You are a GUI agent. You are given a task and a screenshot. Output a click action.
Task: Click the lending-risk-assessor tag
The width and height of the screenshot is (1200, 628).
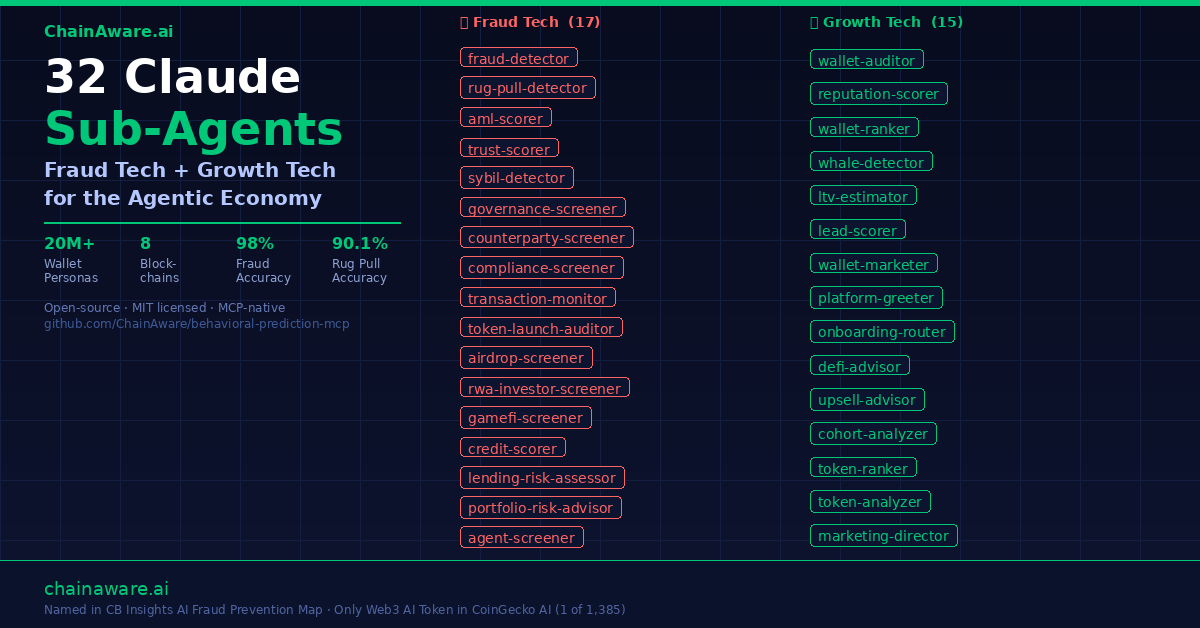coord(542,478)
